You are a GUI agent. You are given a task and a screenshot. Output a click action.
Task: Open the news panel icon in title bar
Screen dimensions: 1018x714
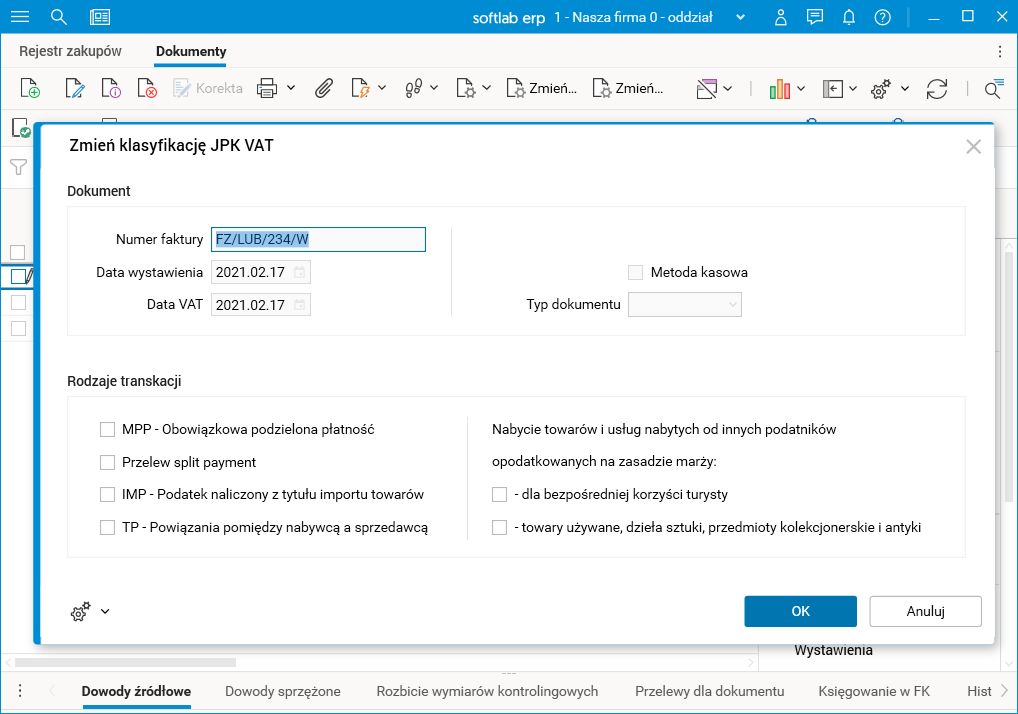100,17
